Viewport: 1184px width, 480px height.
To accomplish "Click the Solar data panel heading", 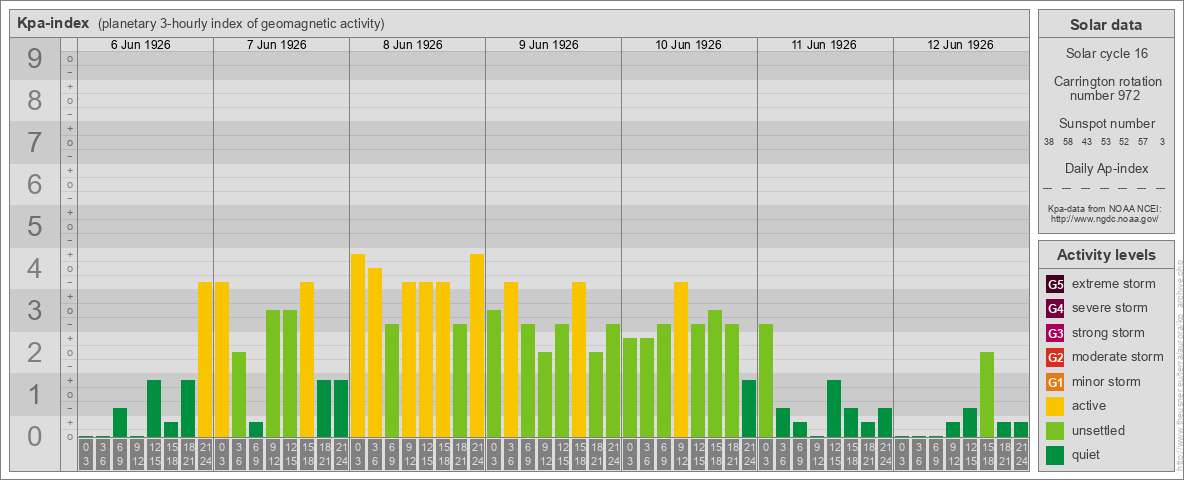I will (1106, 25).
